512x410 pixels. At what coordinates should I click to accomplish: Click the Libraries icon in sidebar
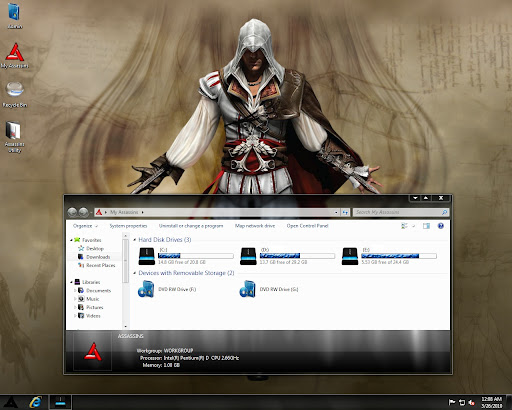pyautogui.click(x=77, y=282)
